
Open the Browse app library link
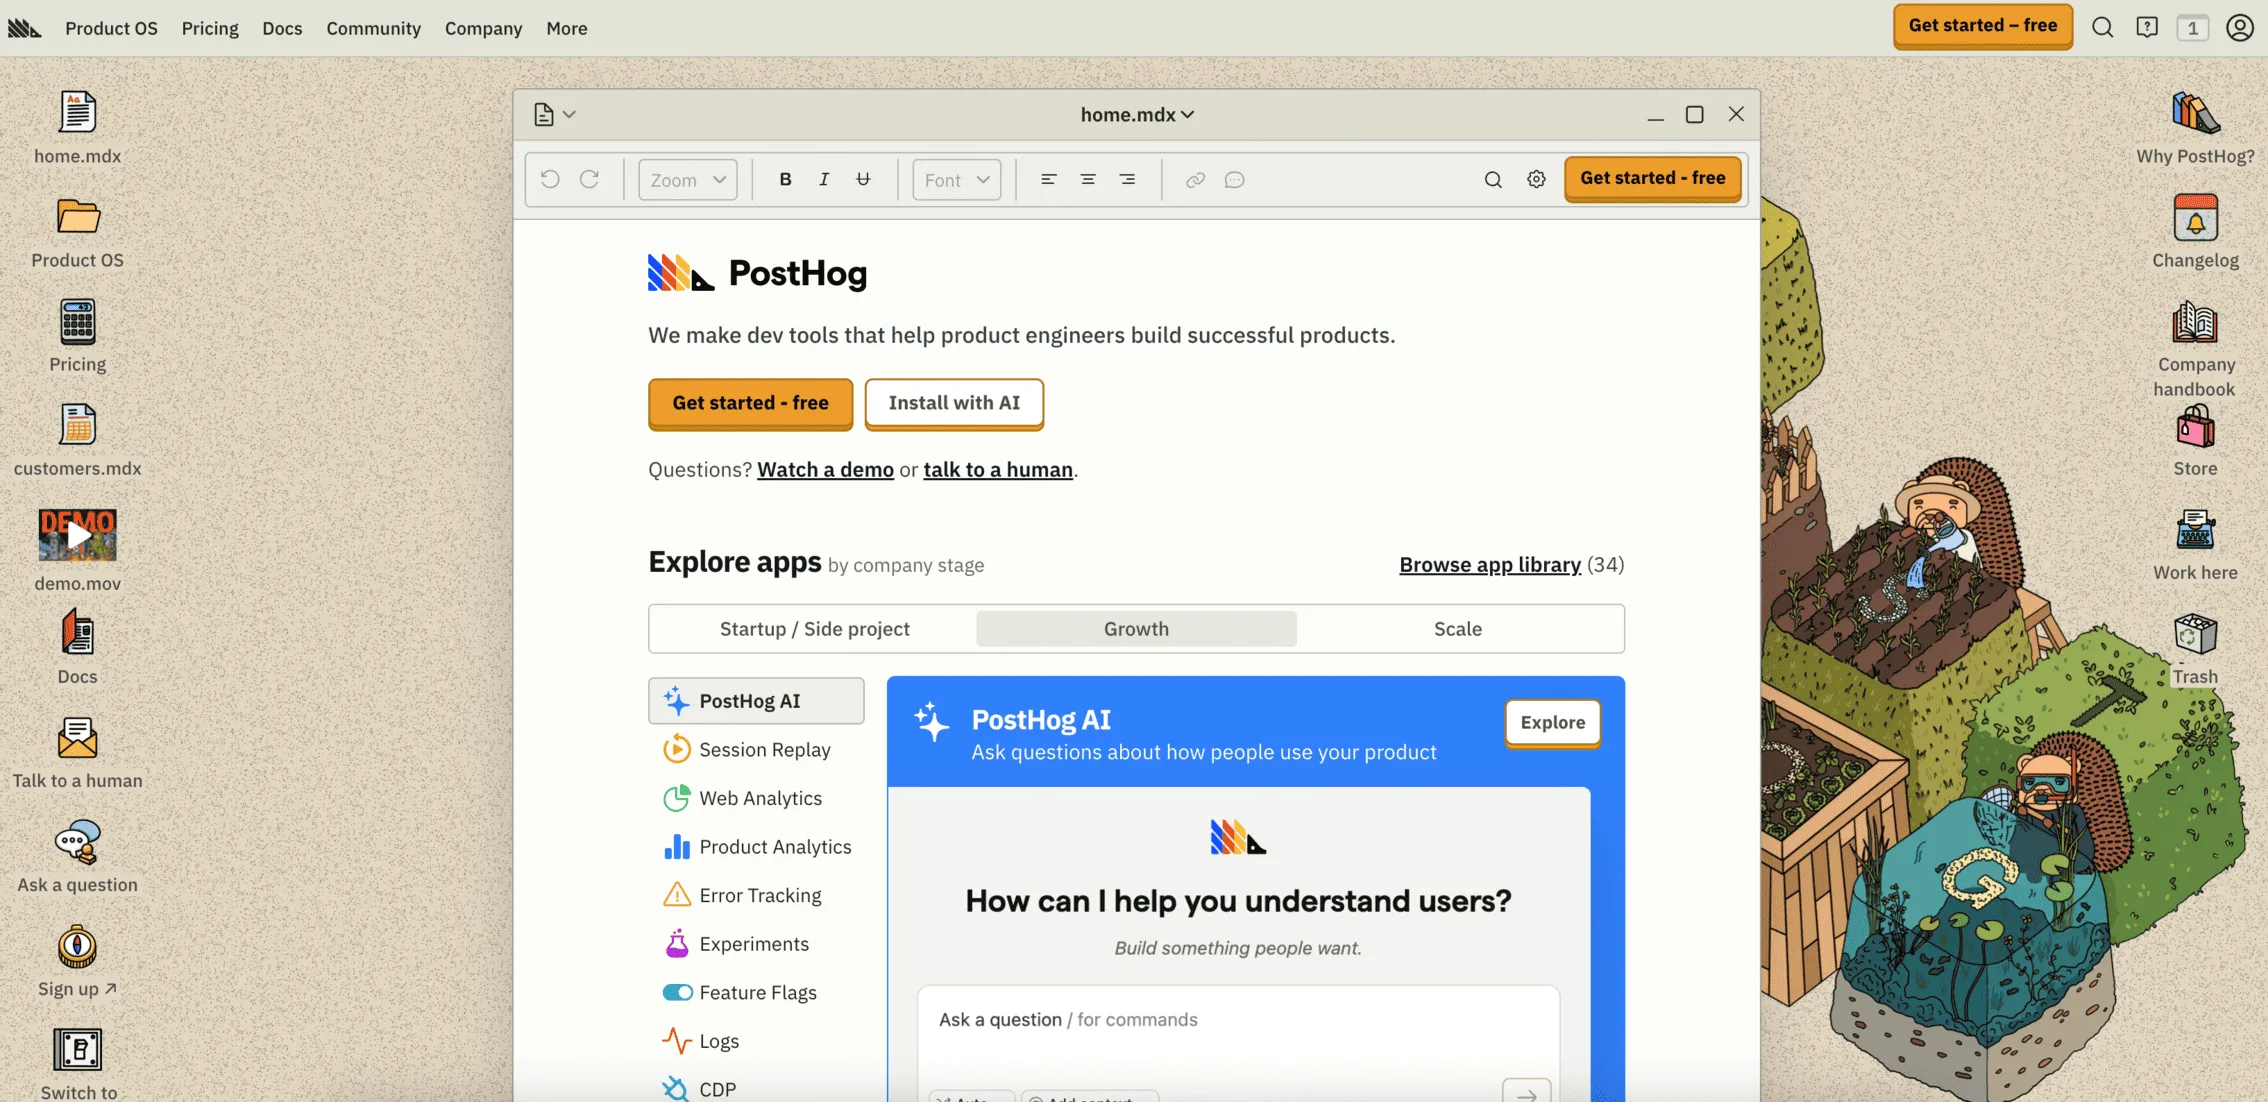pyautogui.click(x=1490, y=565)
